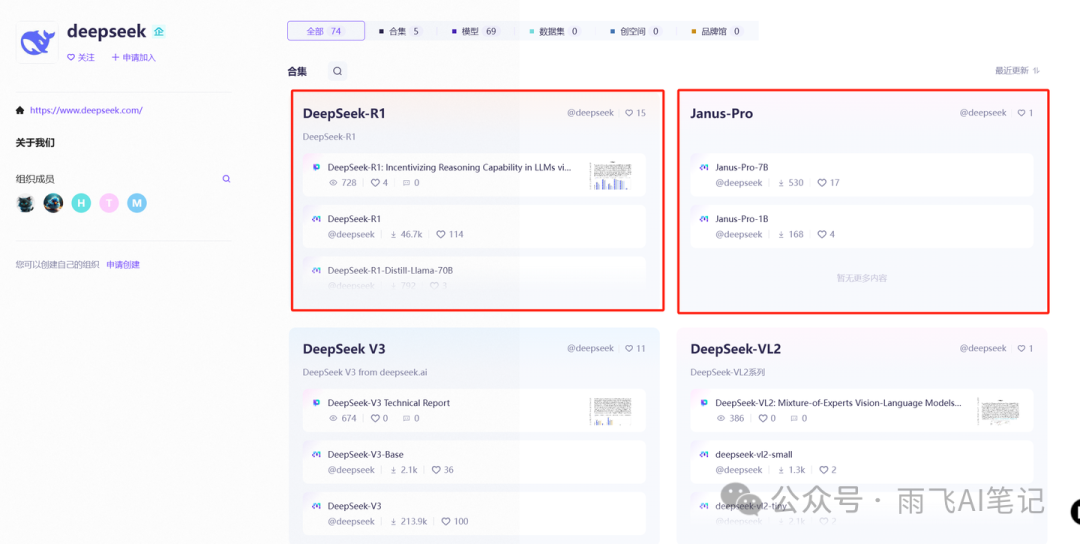Click the DeepSeek-V3 Technical Report thumbnail
Screen dimensions: 1080x544
610,411
